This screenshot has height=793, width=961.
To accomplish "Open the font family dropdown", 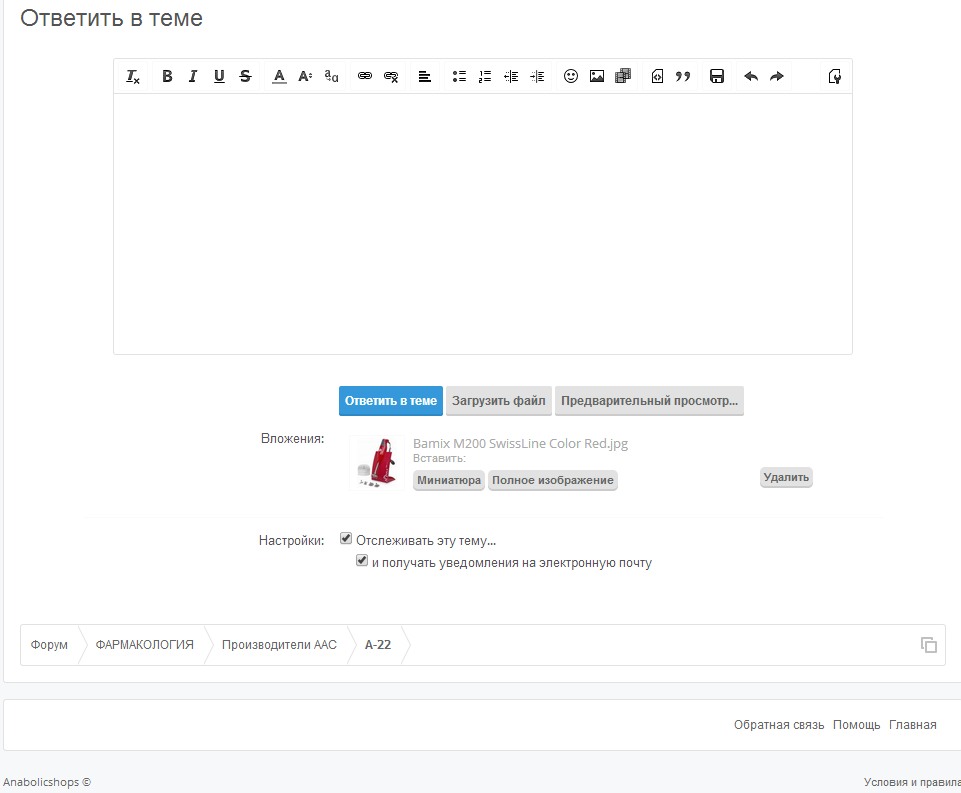I will coord(332,76).
